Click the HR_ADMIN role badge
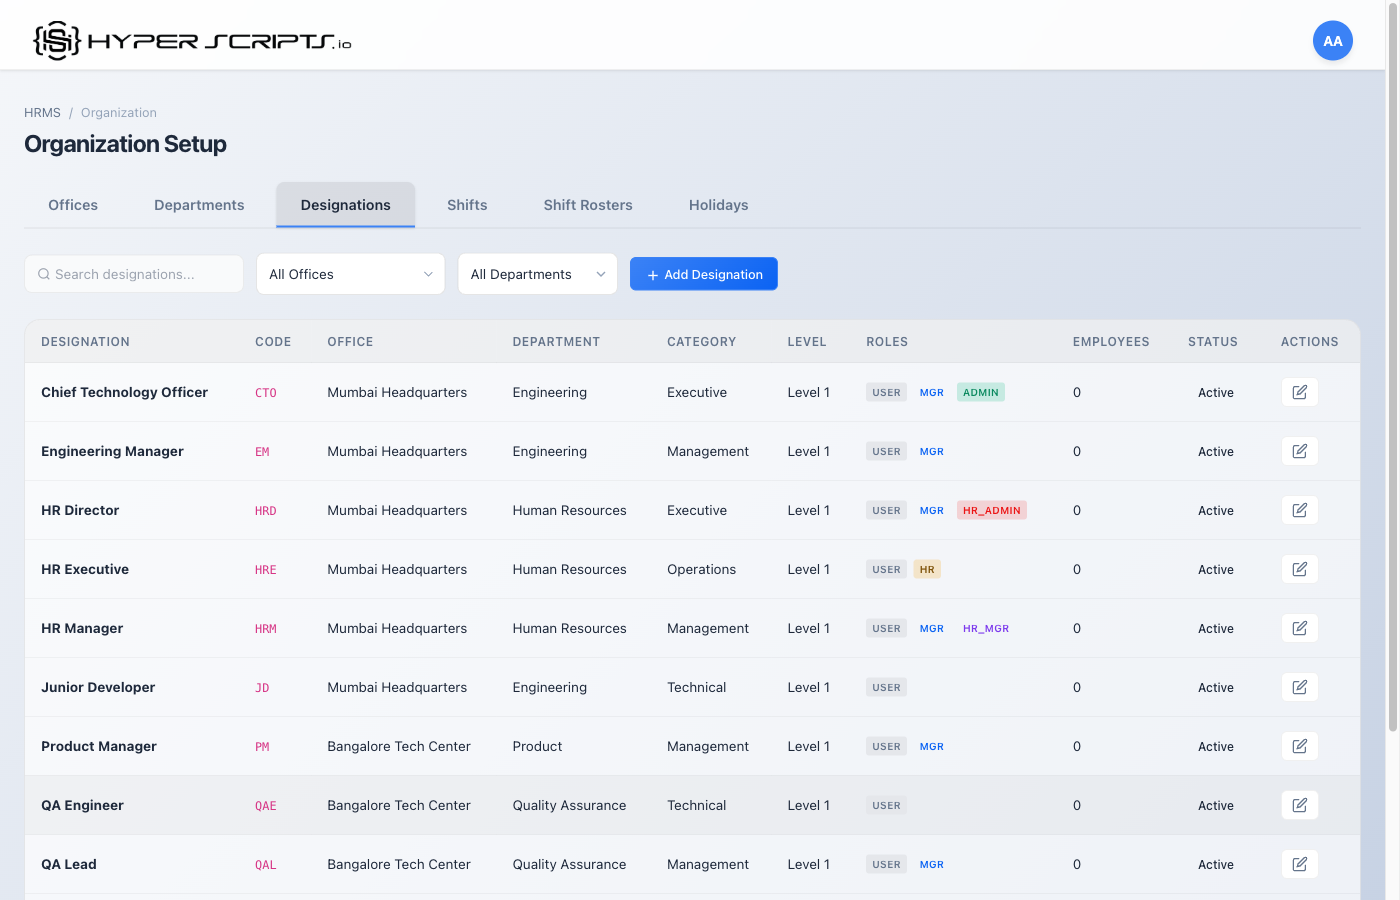Screen dimensions: 1400x900 click(991, 510)
